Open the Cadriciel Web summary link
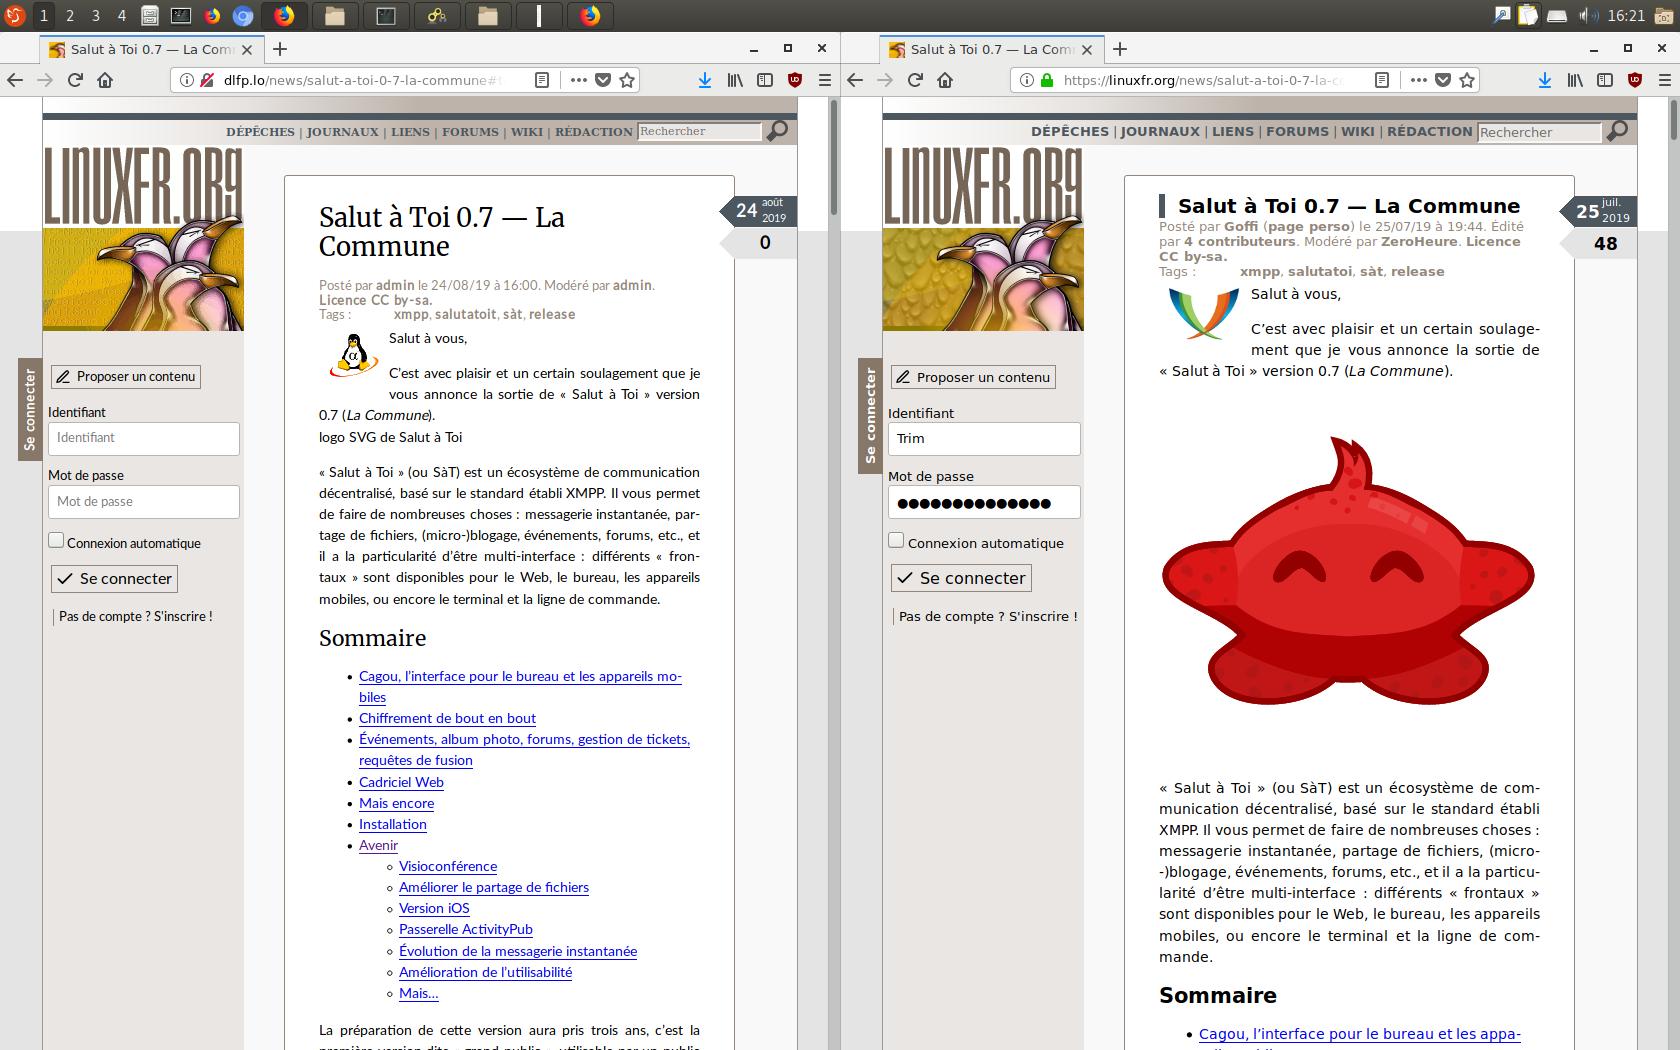Image resolution: width=1680 pixels, height=1050 pixels. pos(401,782)
